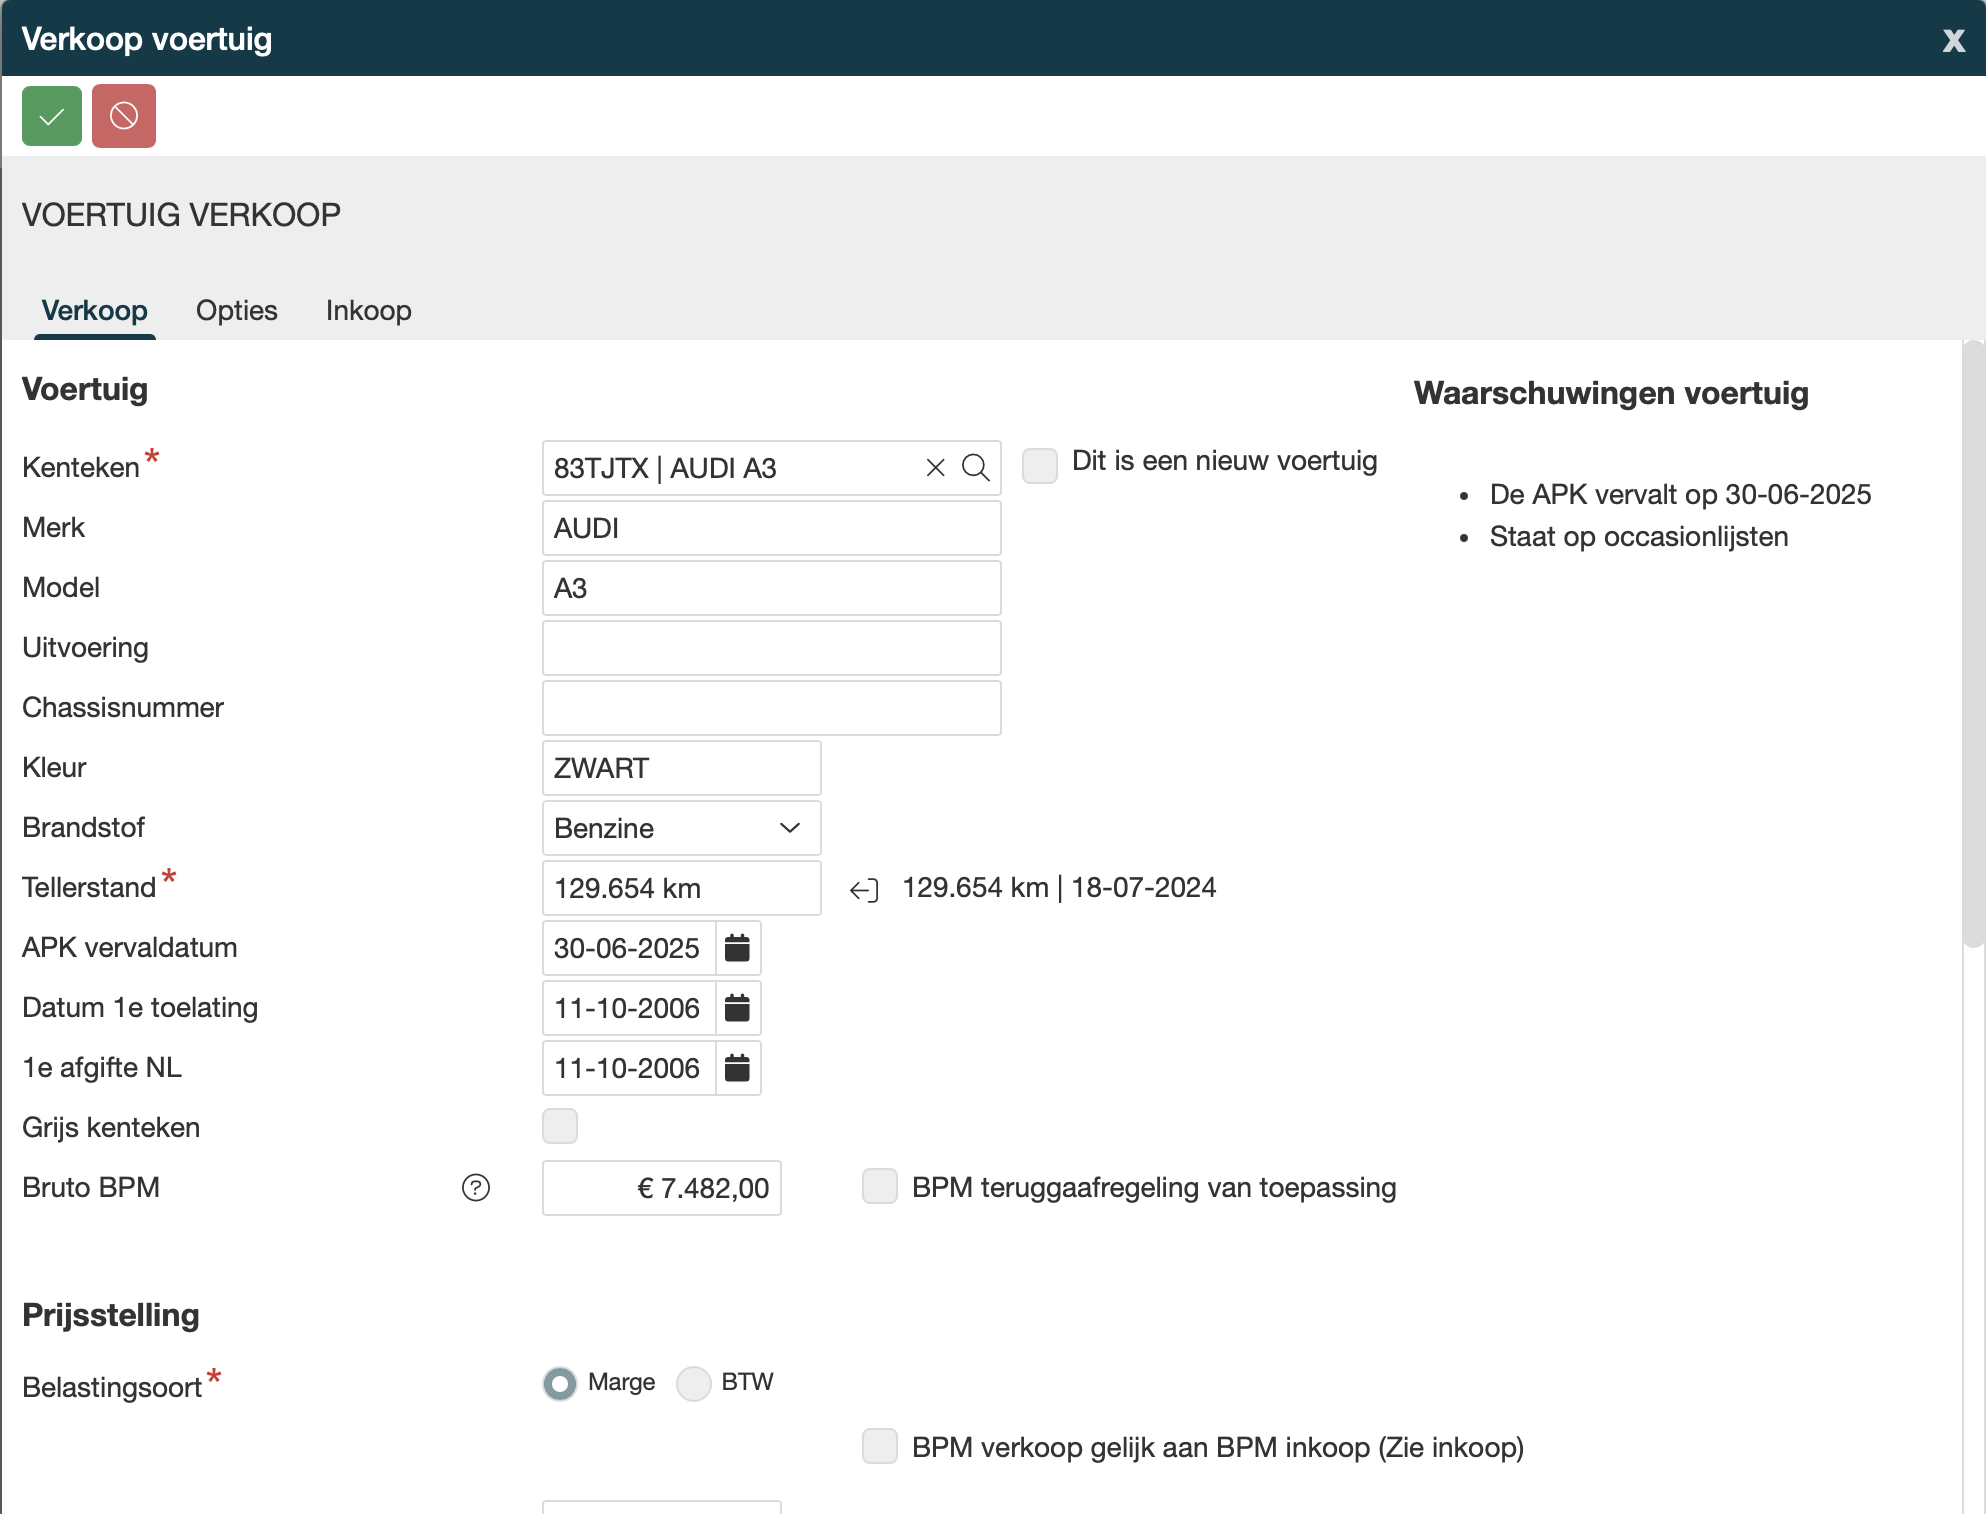Open APK vervaldatum calendar picker
The image size is (1986, 1514).
point(737,948)
